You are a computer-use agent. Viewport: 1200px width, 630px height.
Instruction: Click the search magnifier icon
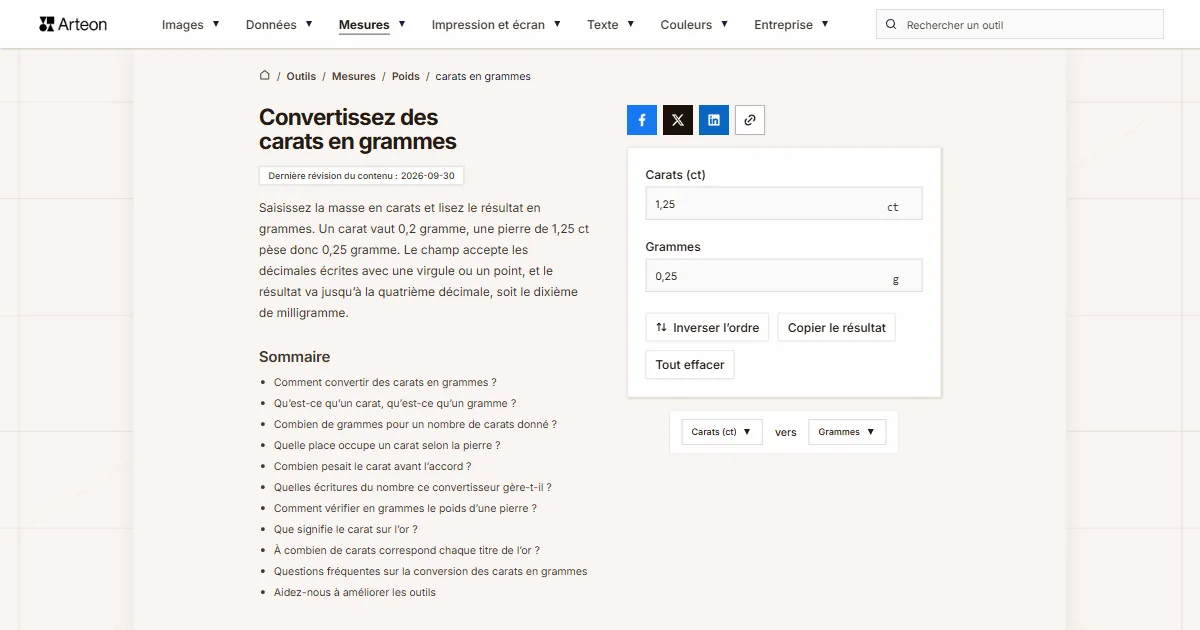892,25
